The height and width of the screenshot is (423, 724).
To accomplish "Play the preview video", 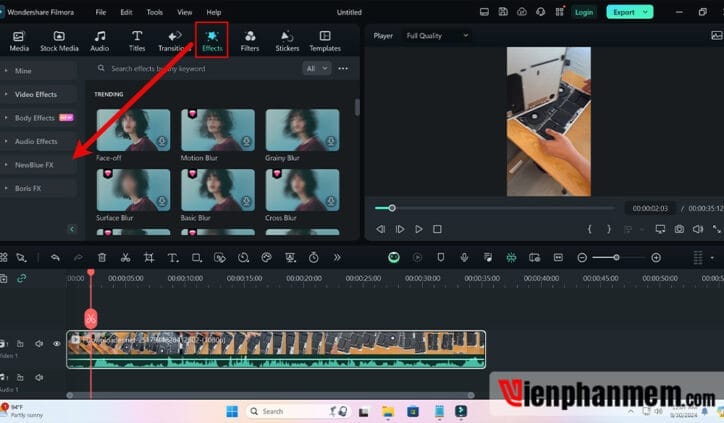I will [x=419, y=229].
